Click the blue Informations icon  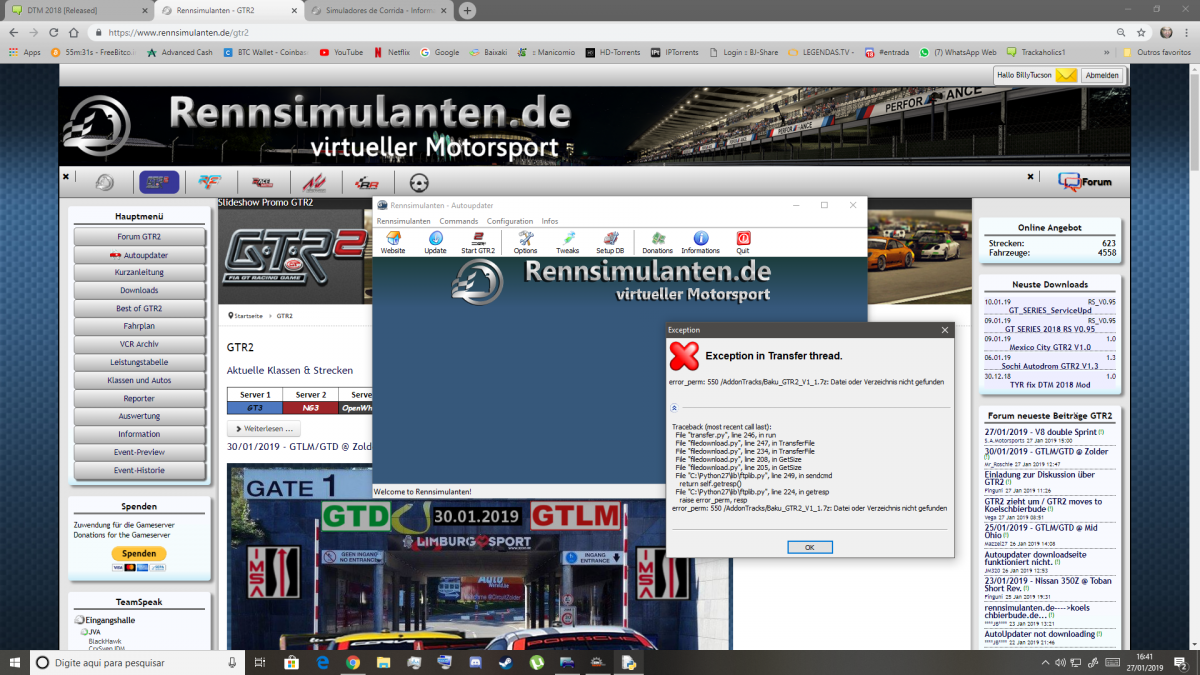[700, 242]
